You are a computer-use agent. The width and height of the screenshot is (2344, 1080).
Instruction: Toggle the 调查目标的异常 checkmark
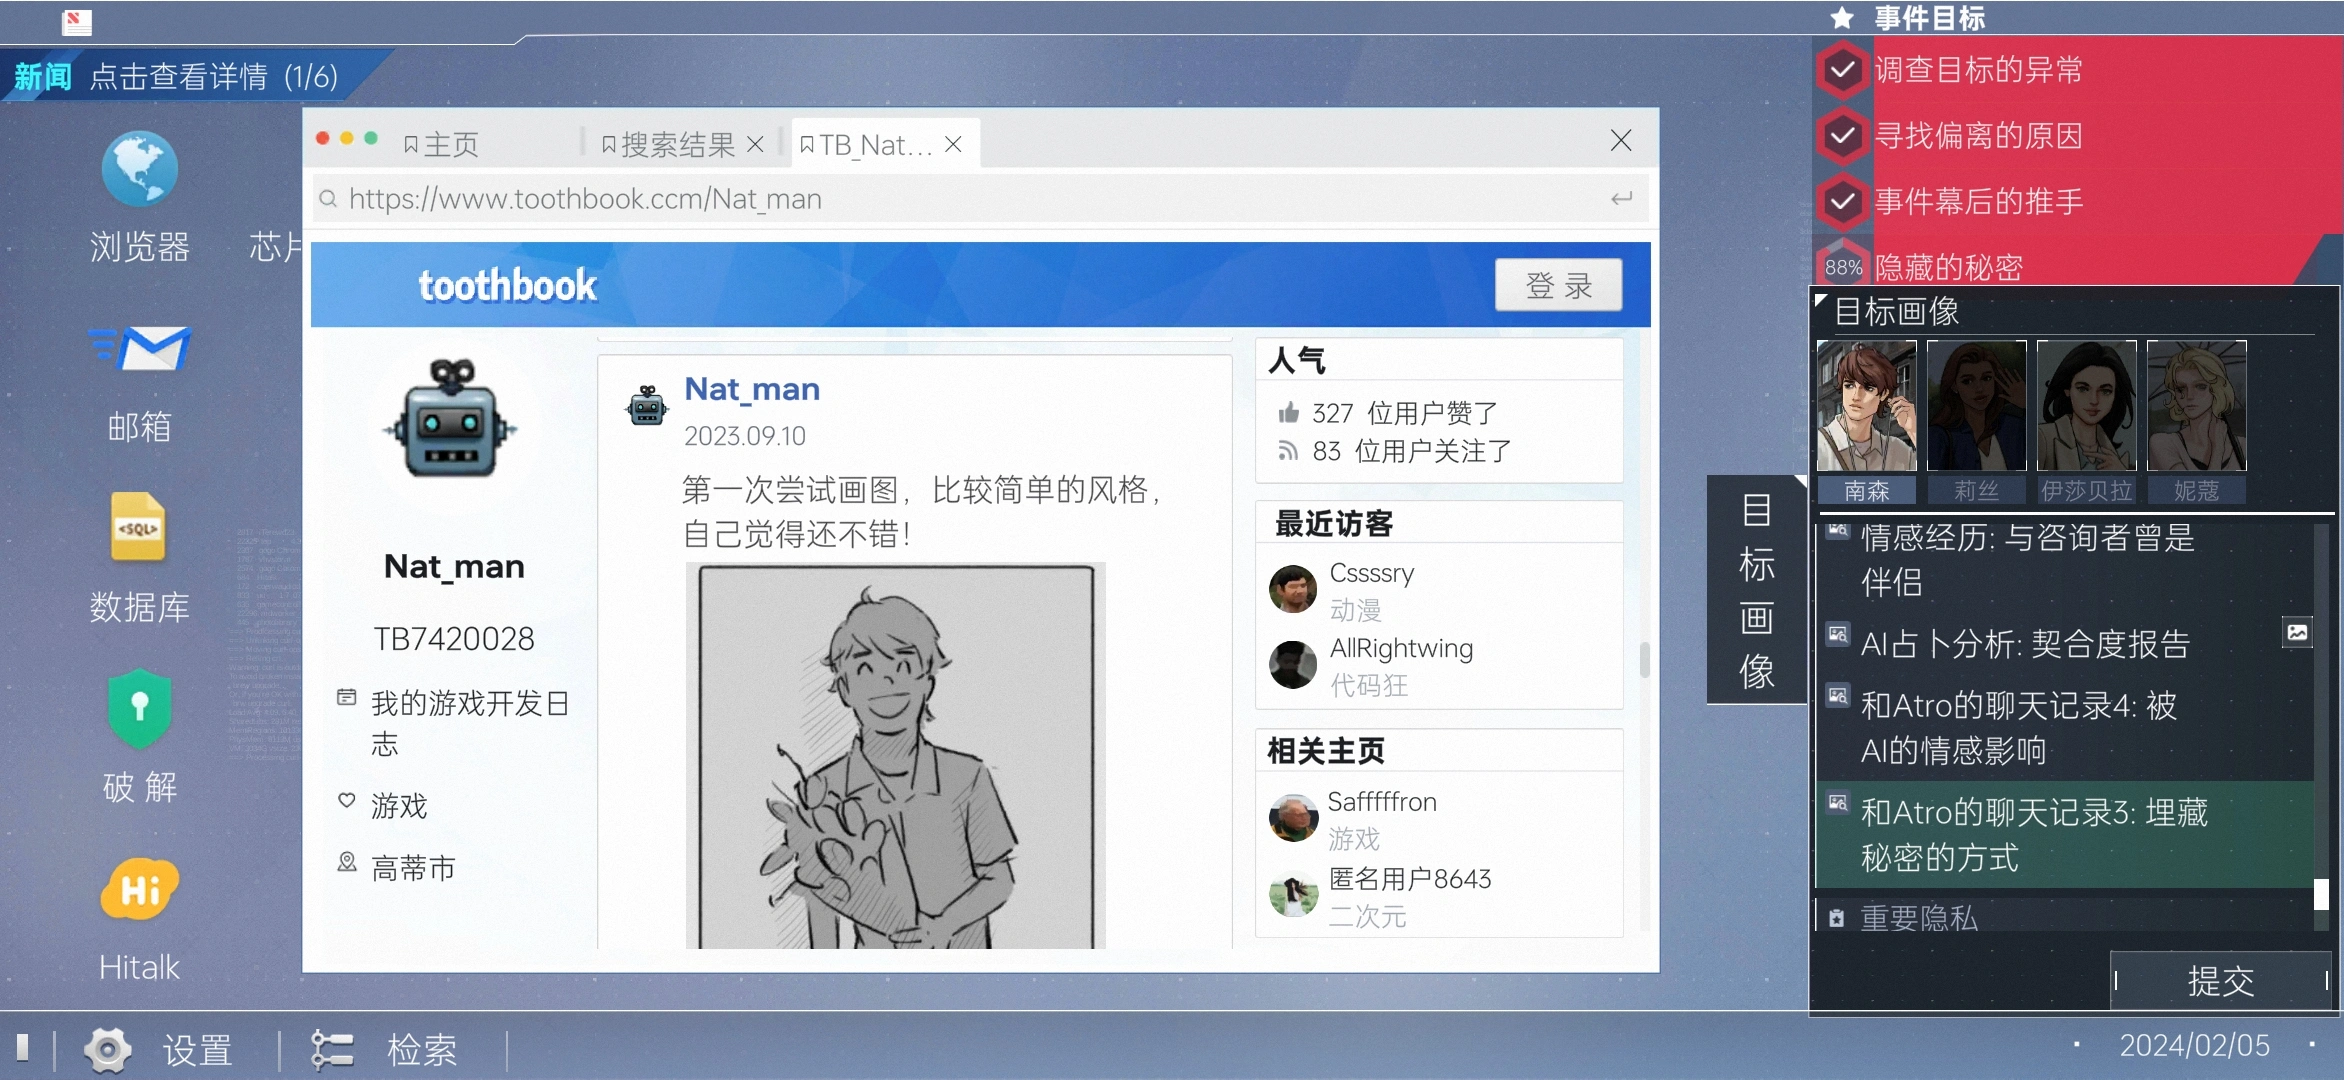tap(1842, 70)
